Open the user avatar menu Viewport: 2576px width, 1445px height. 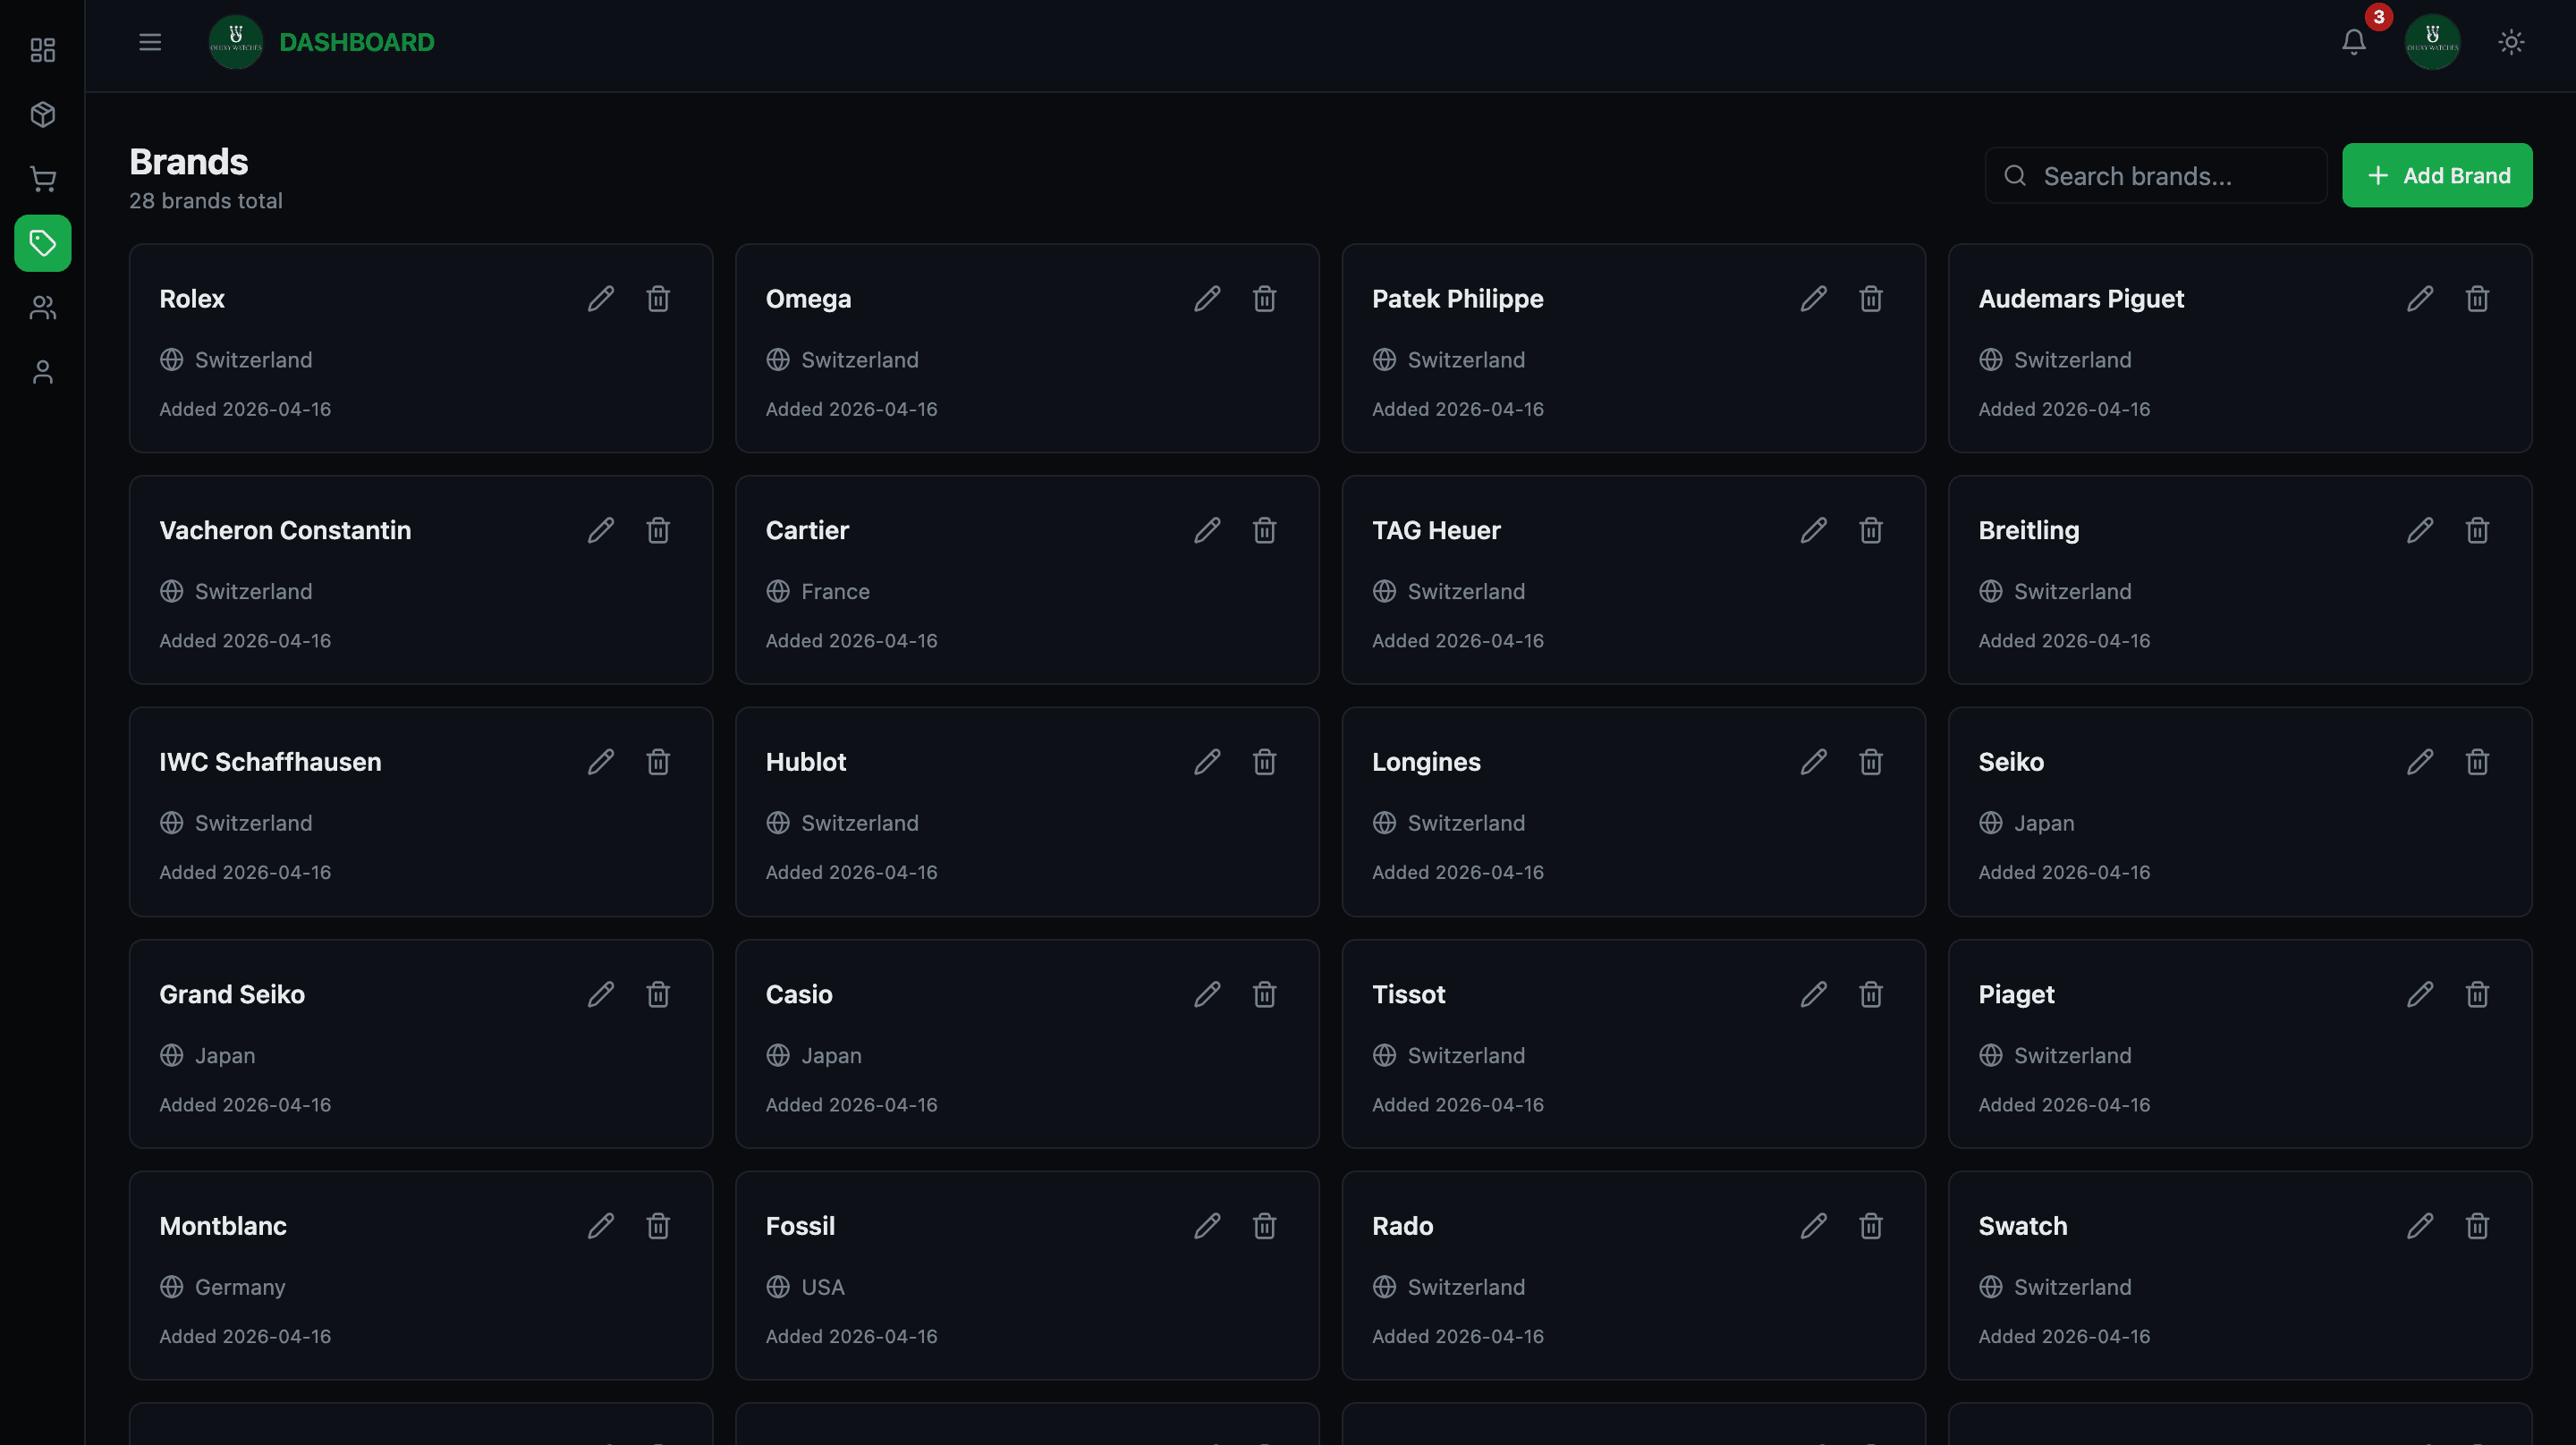pos(2433,41)
